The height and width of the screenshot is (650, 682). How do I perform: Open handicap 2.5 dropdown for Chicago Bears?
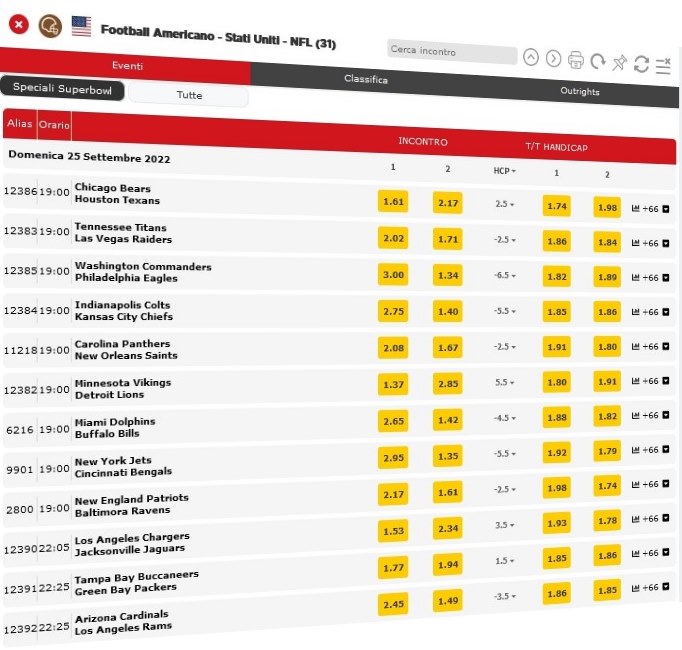pyautogui.click(x=505, y=204)
